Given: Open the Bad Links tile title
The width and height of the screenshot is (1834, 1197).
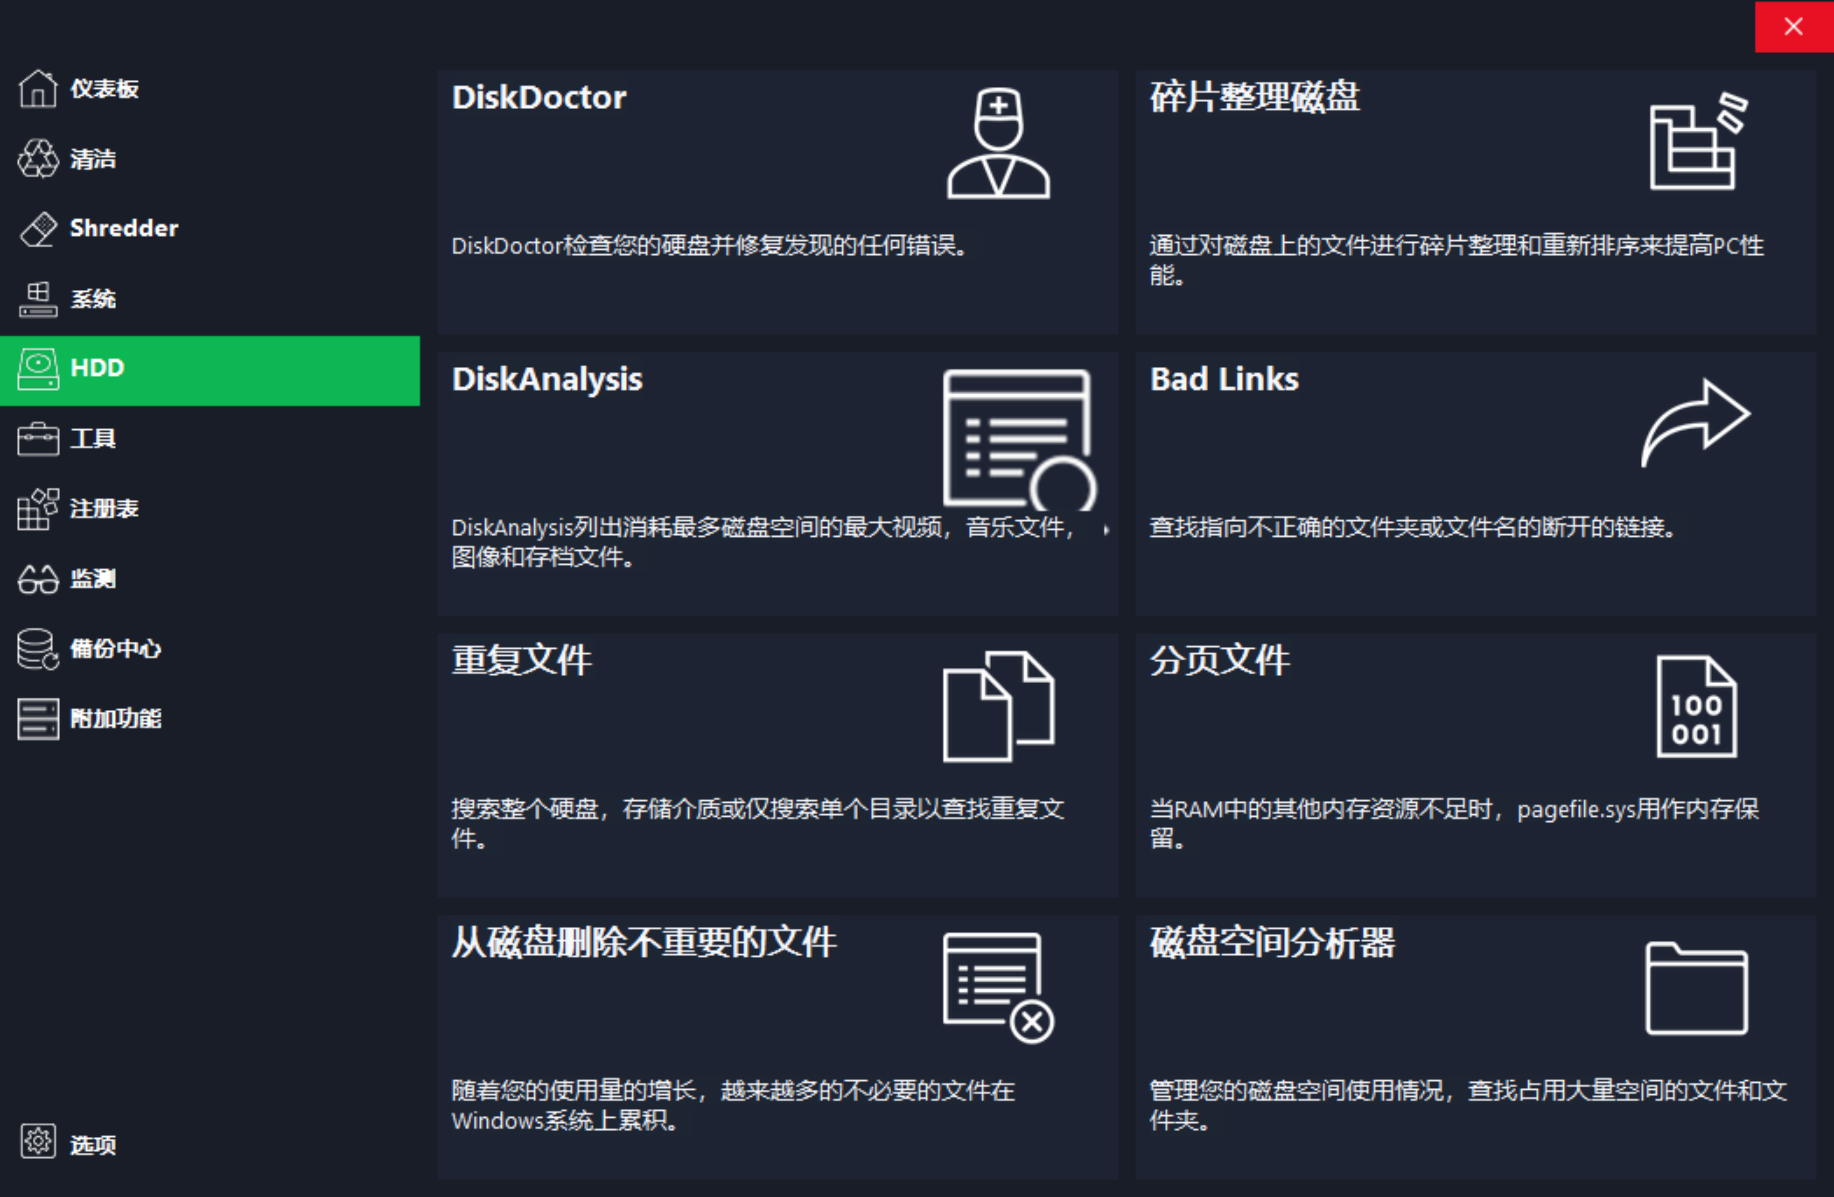Looking at the screenshot, I should [1224, 379].
